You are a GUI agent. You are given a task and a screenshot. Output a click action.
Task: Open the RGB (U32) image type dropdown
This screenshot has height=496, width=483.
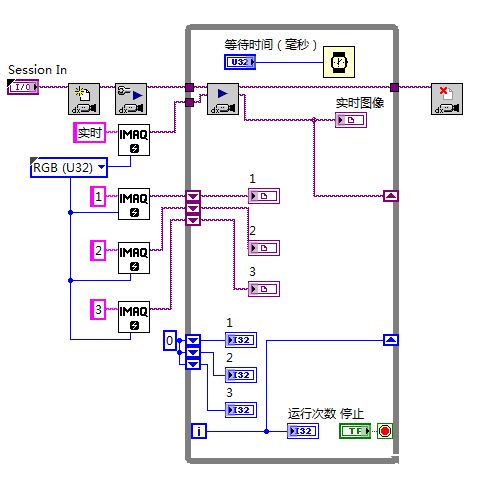point(102,167)
